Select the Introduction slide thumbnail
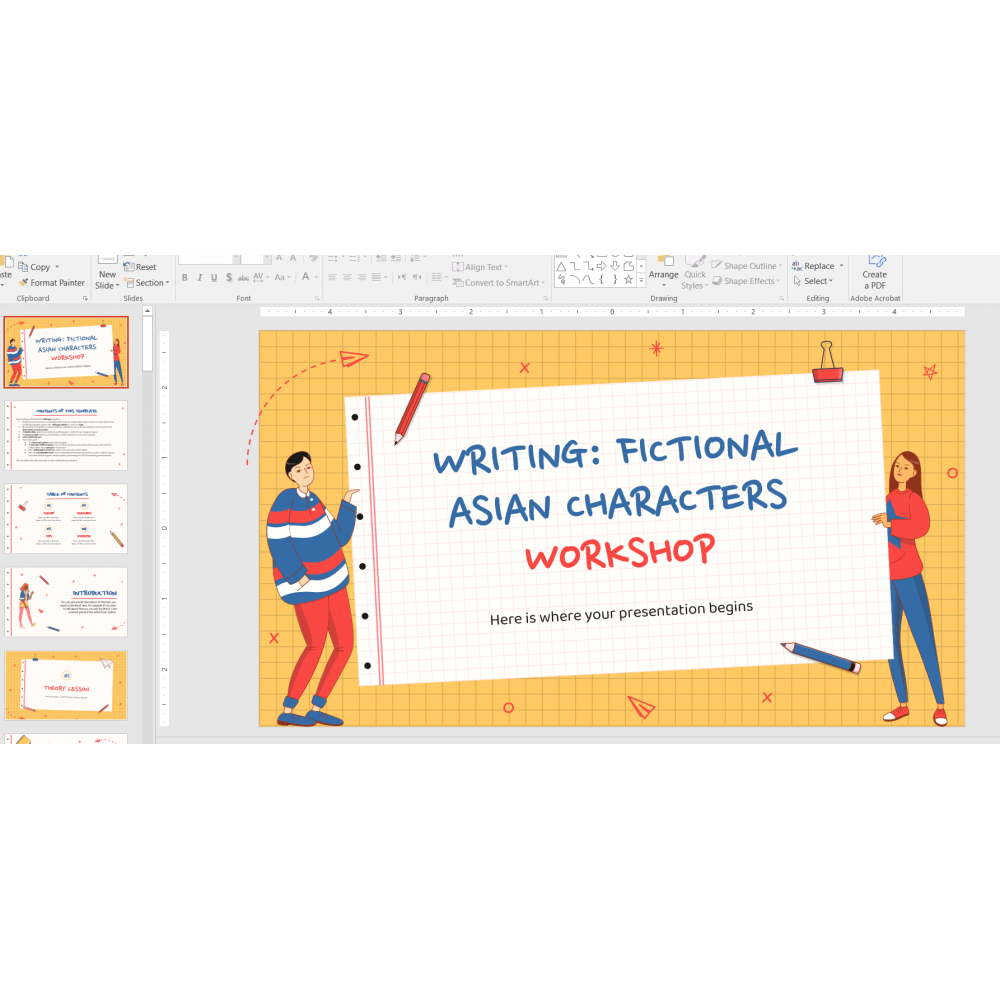This screenshot has height=1000, width=1000. (x=67, y=602)
